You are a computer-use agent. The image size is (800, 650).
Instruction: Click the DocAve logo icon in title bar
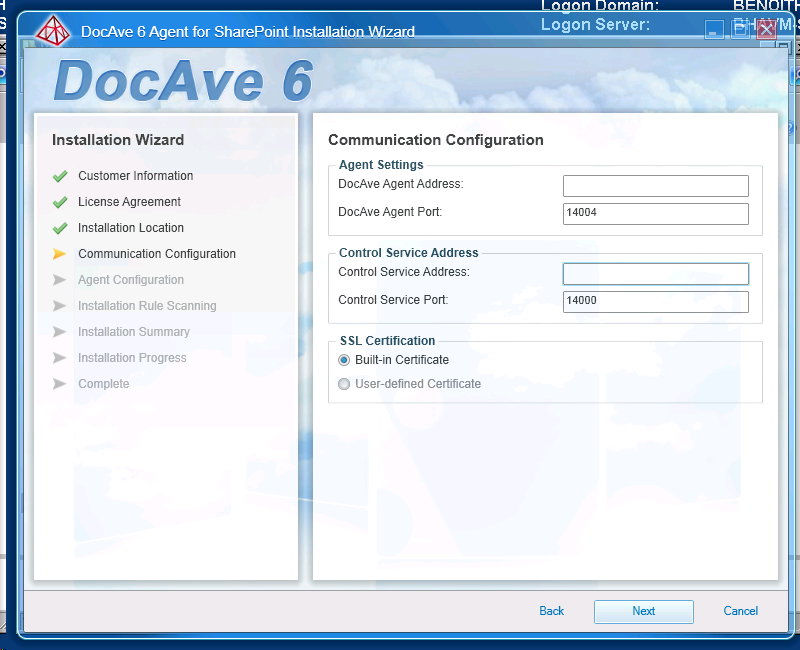tap(53, 31)
